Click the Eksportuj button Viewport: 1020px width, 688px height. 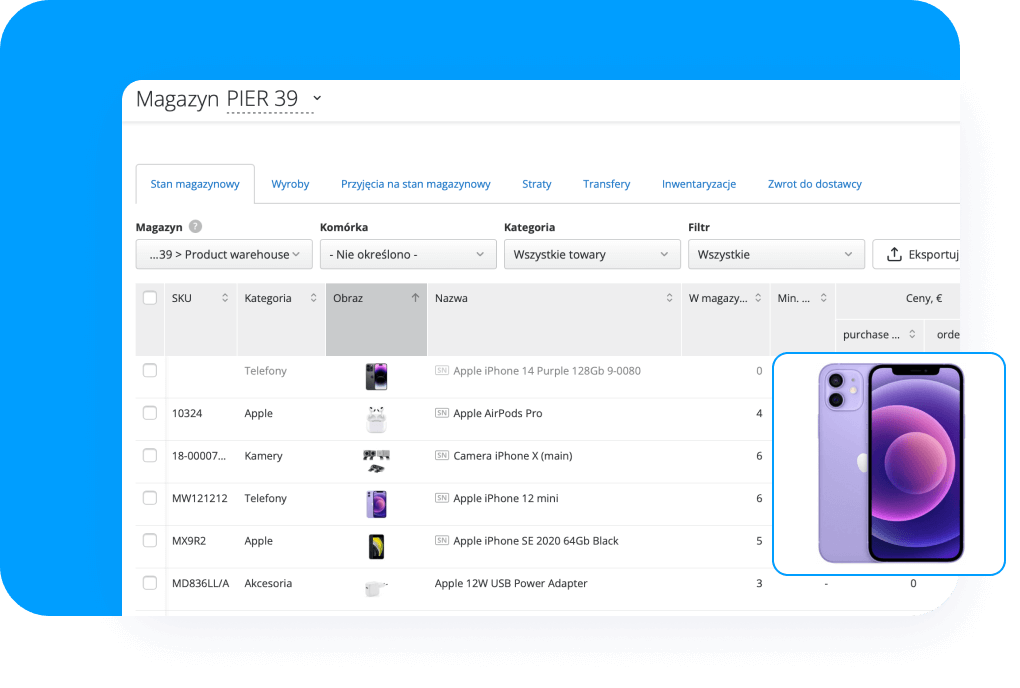click(x=918, y=255)
